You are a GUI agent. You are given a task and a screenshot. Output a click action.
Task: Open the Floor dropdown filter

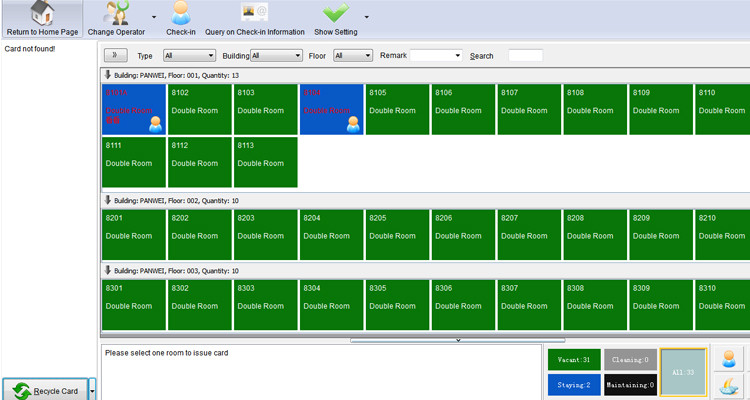(353, 56)
